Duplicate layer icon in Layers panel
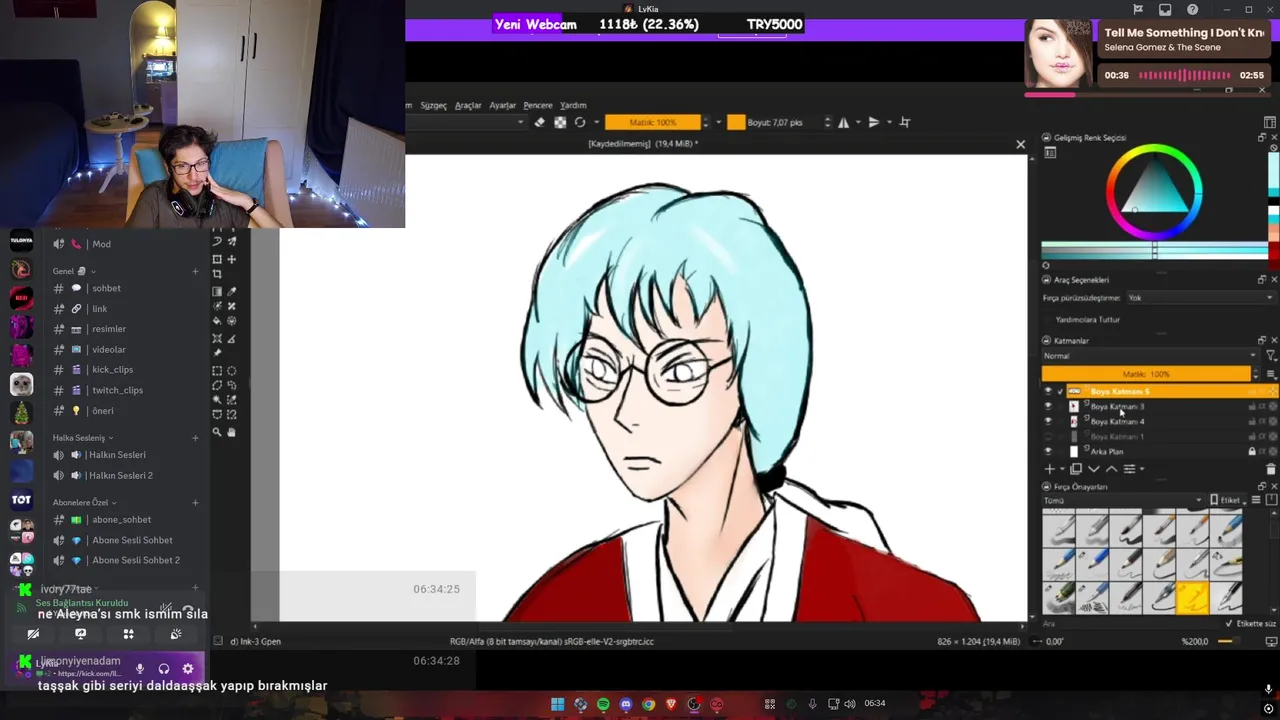The height and width of the screenshot is (720, 1280). [1076, 469]
